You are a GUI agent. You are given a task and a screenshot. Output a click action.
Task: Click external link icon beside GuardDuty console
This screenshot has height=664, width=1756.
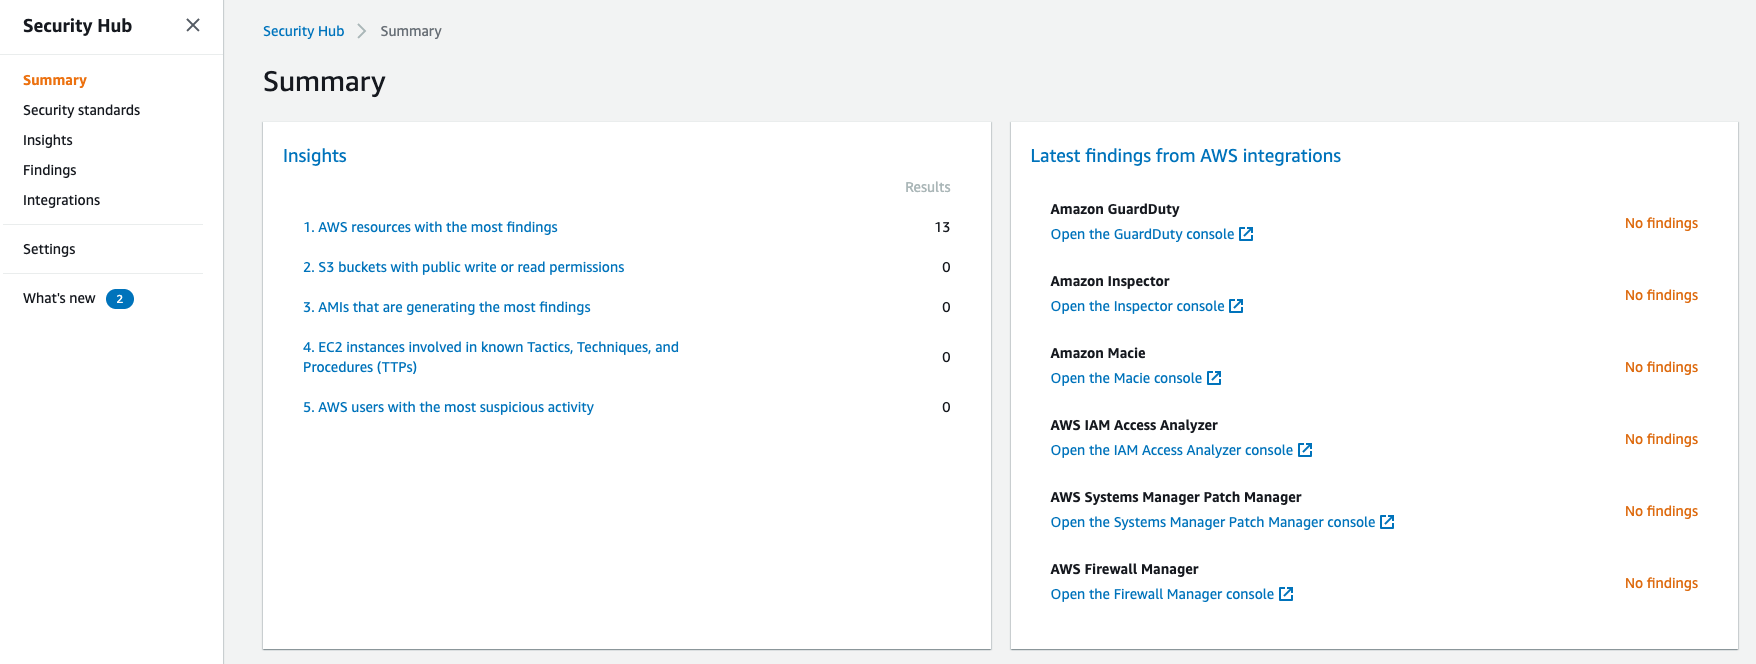point(1246,234)
